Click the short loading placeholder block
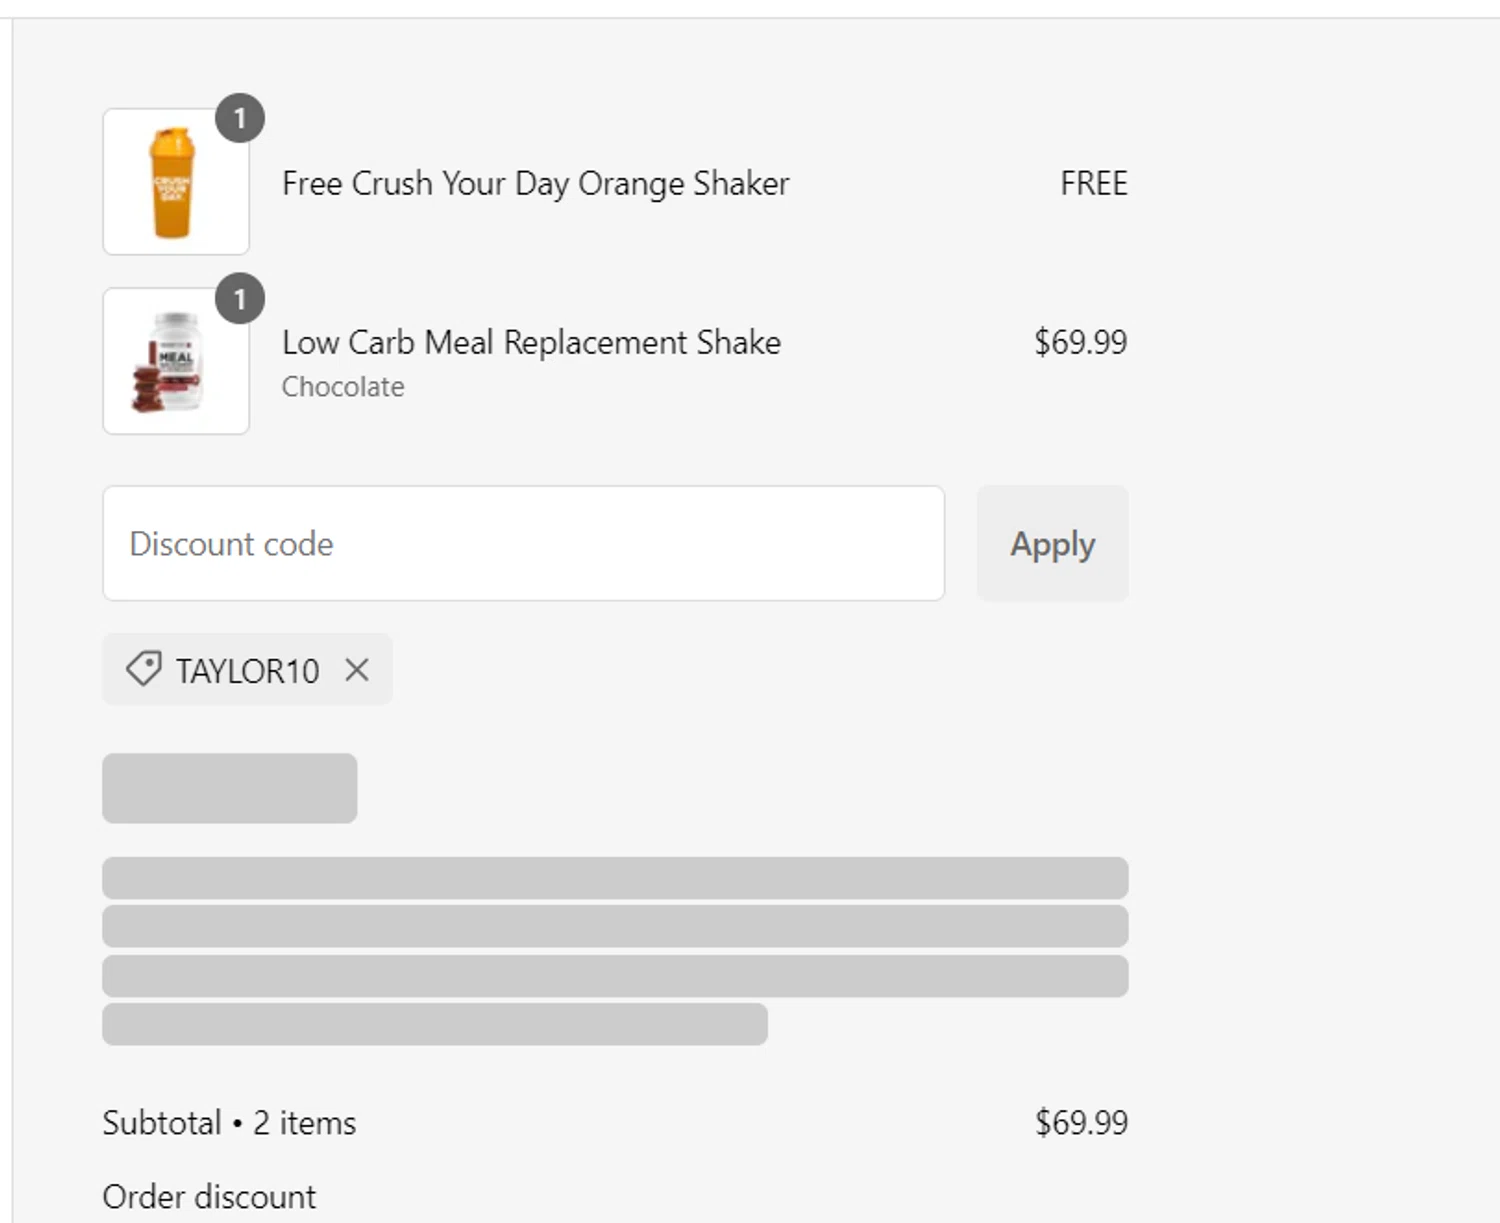Screen dimensions: 1500x1223 tap(229, 788)
